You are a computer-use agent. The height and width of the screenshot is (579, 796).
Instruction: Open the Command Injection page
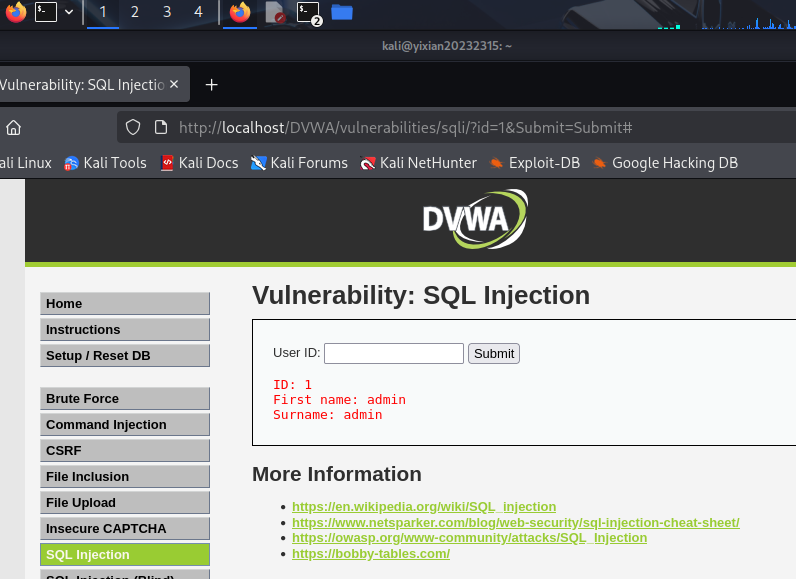point(125,424)
